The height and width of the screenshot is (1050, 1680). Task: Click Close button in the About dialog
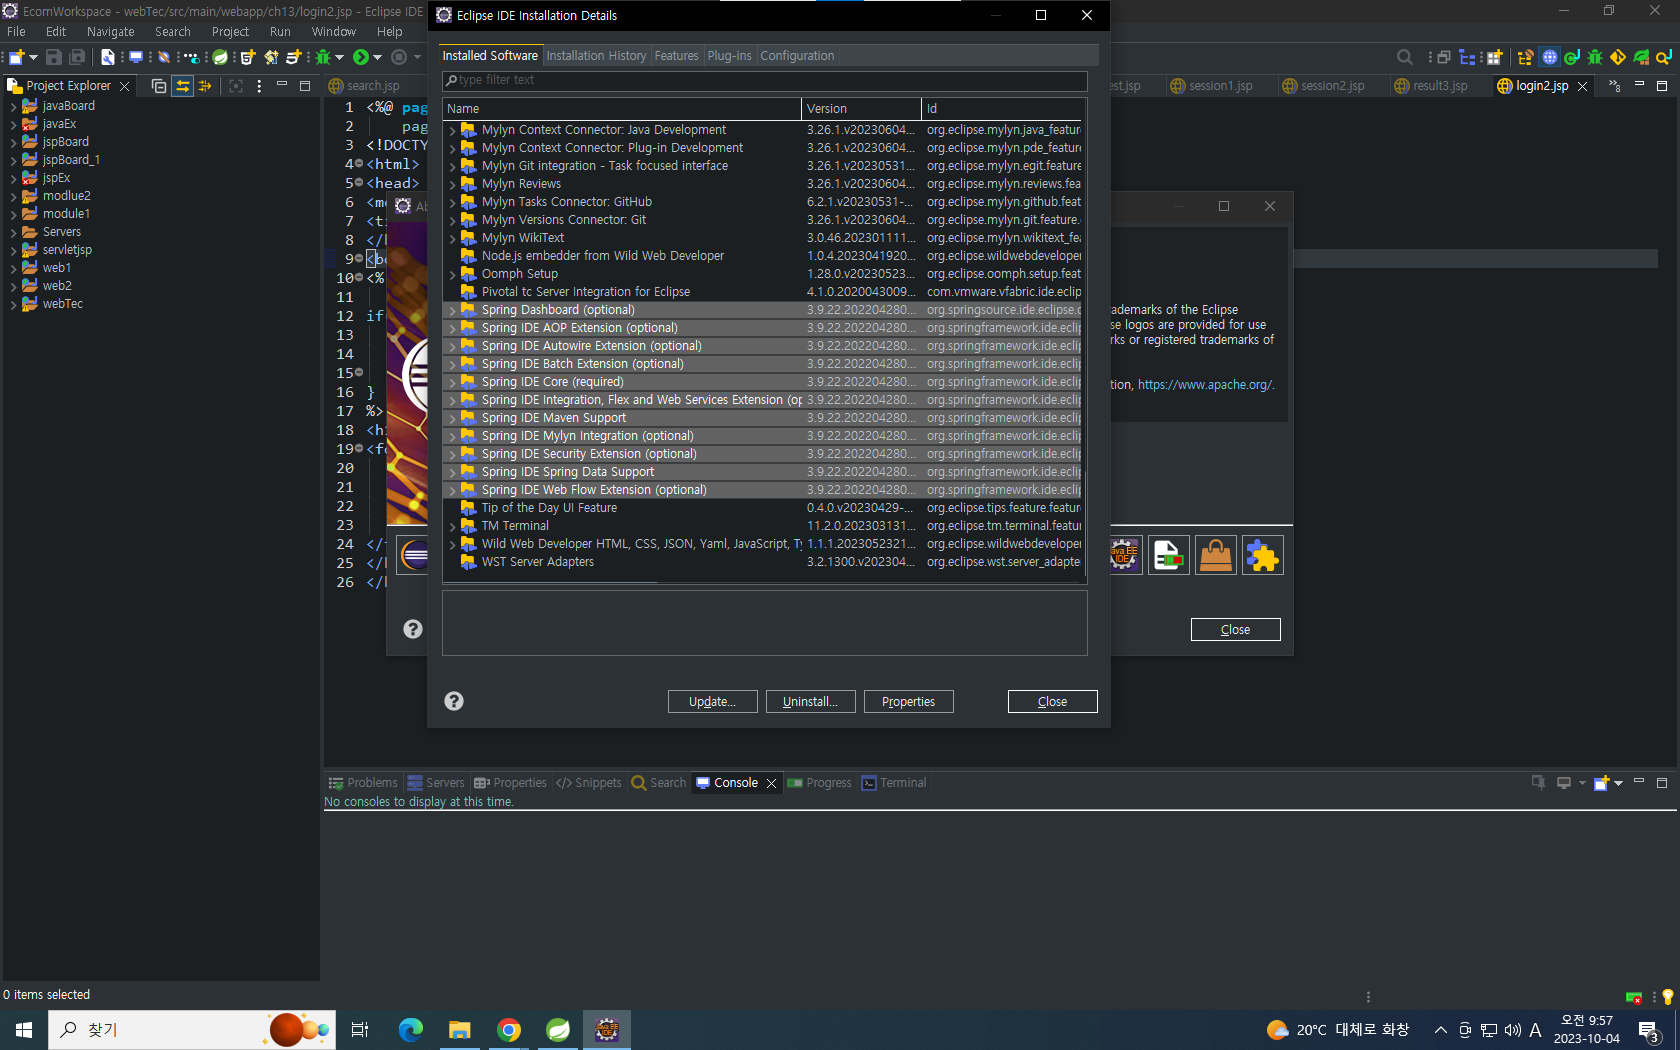pos(1235,630)
